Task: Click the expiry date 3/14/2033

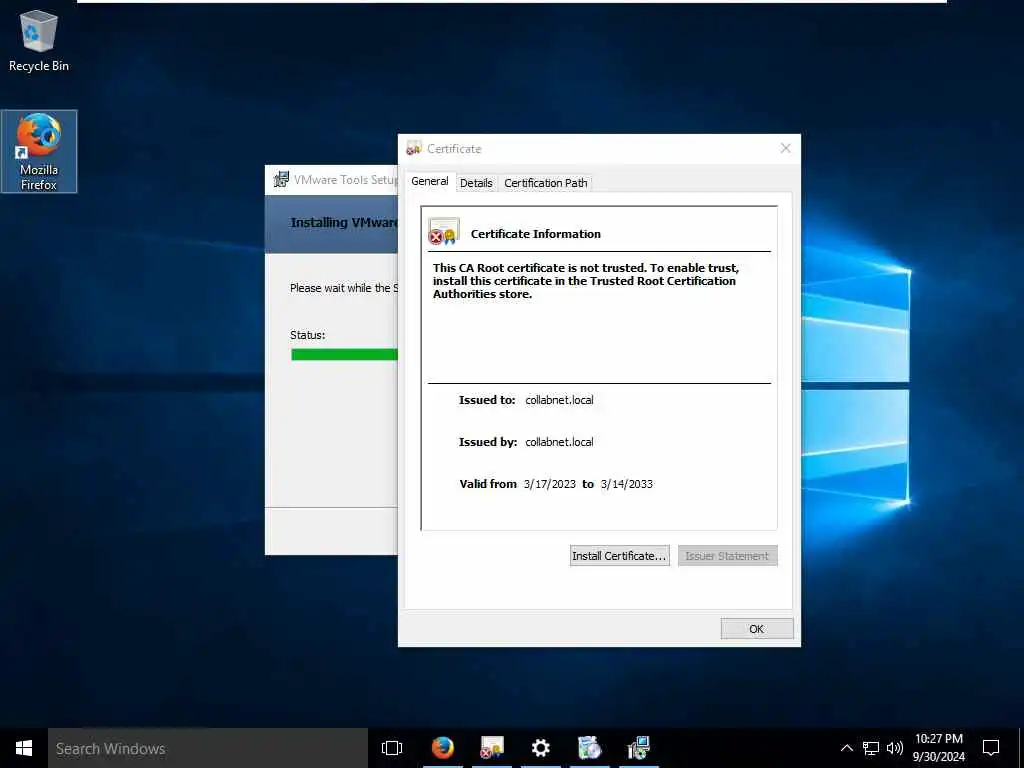Action: pyautogui.click(x=627, y=484)
